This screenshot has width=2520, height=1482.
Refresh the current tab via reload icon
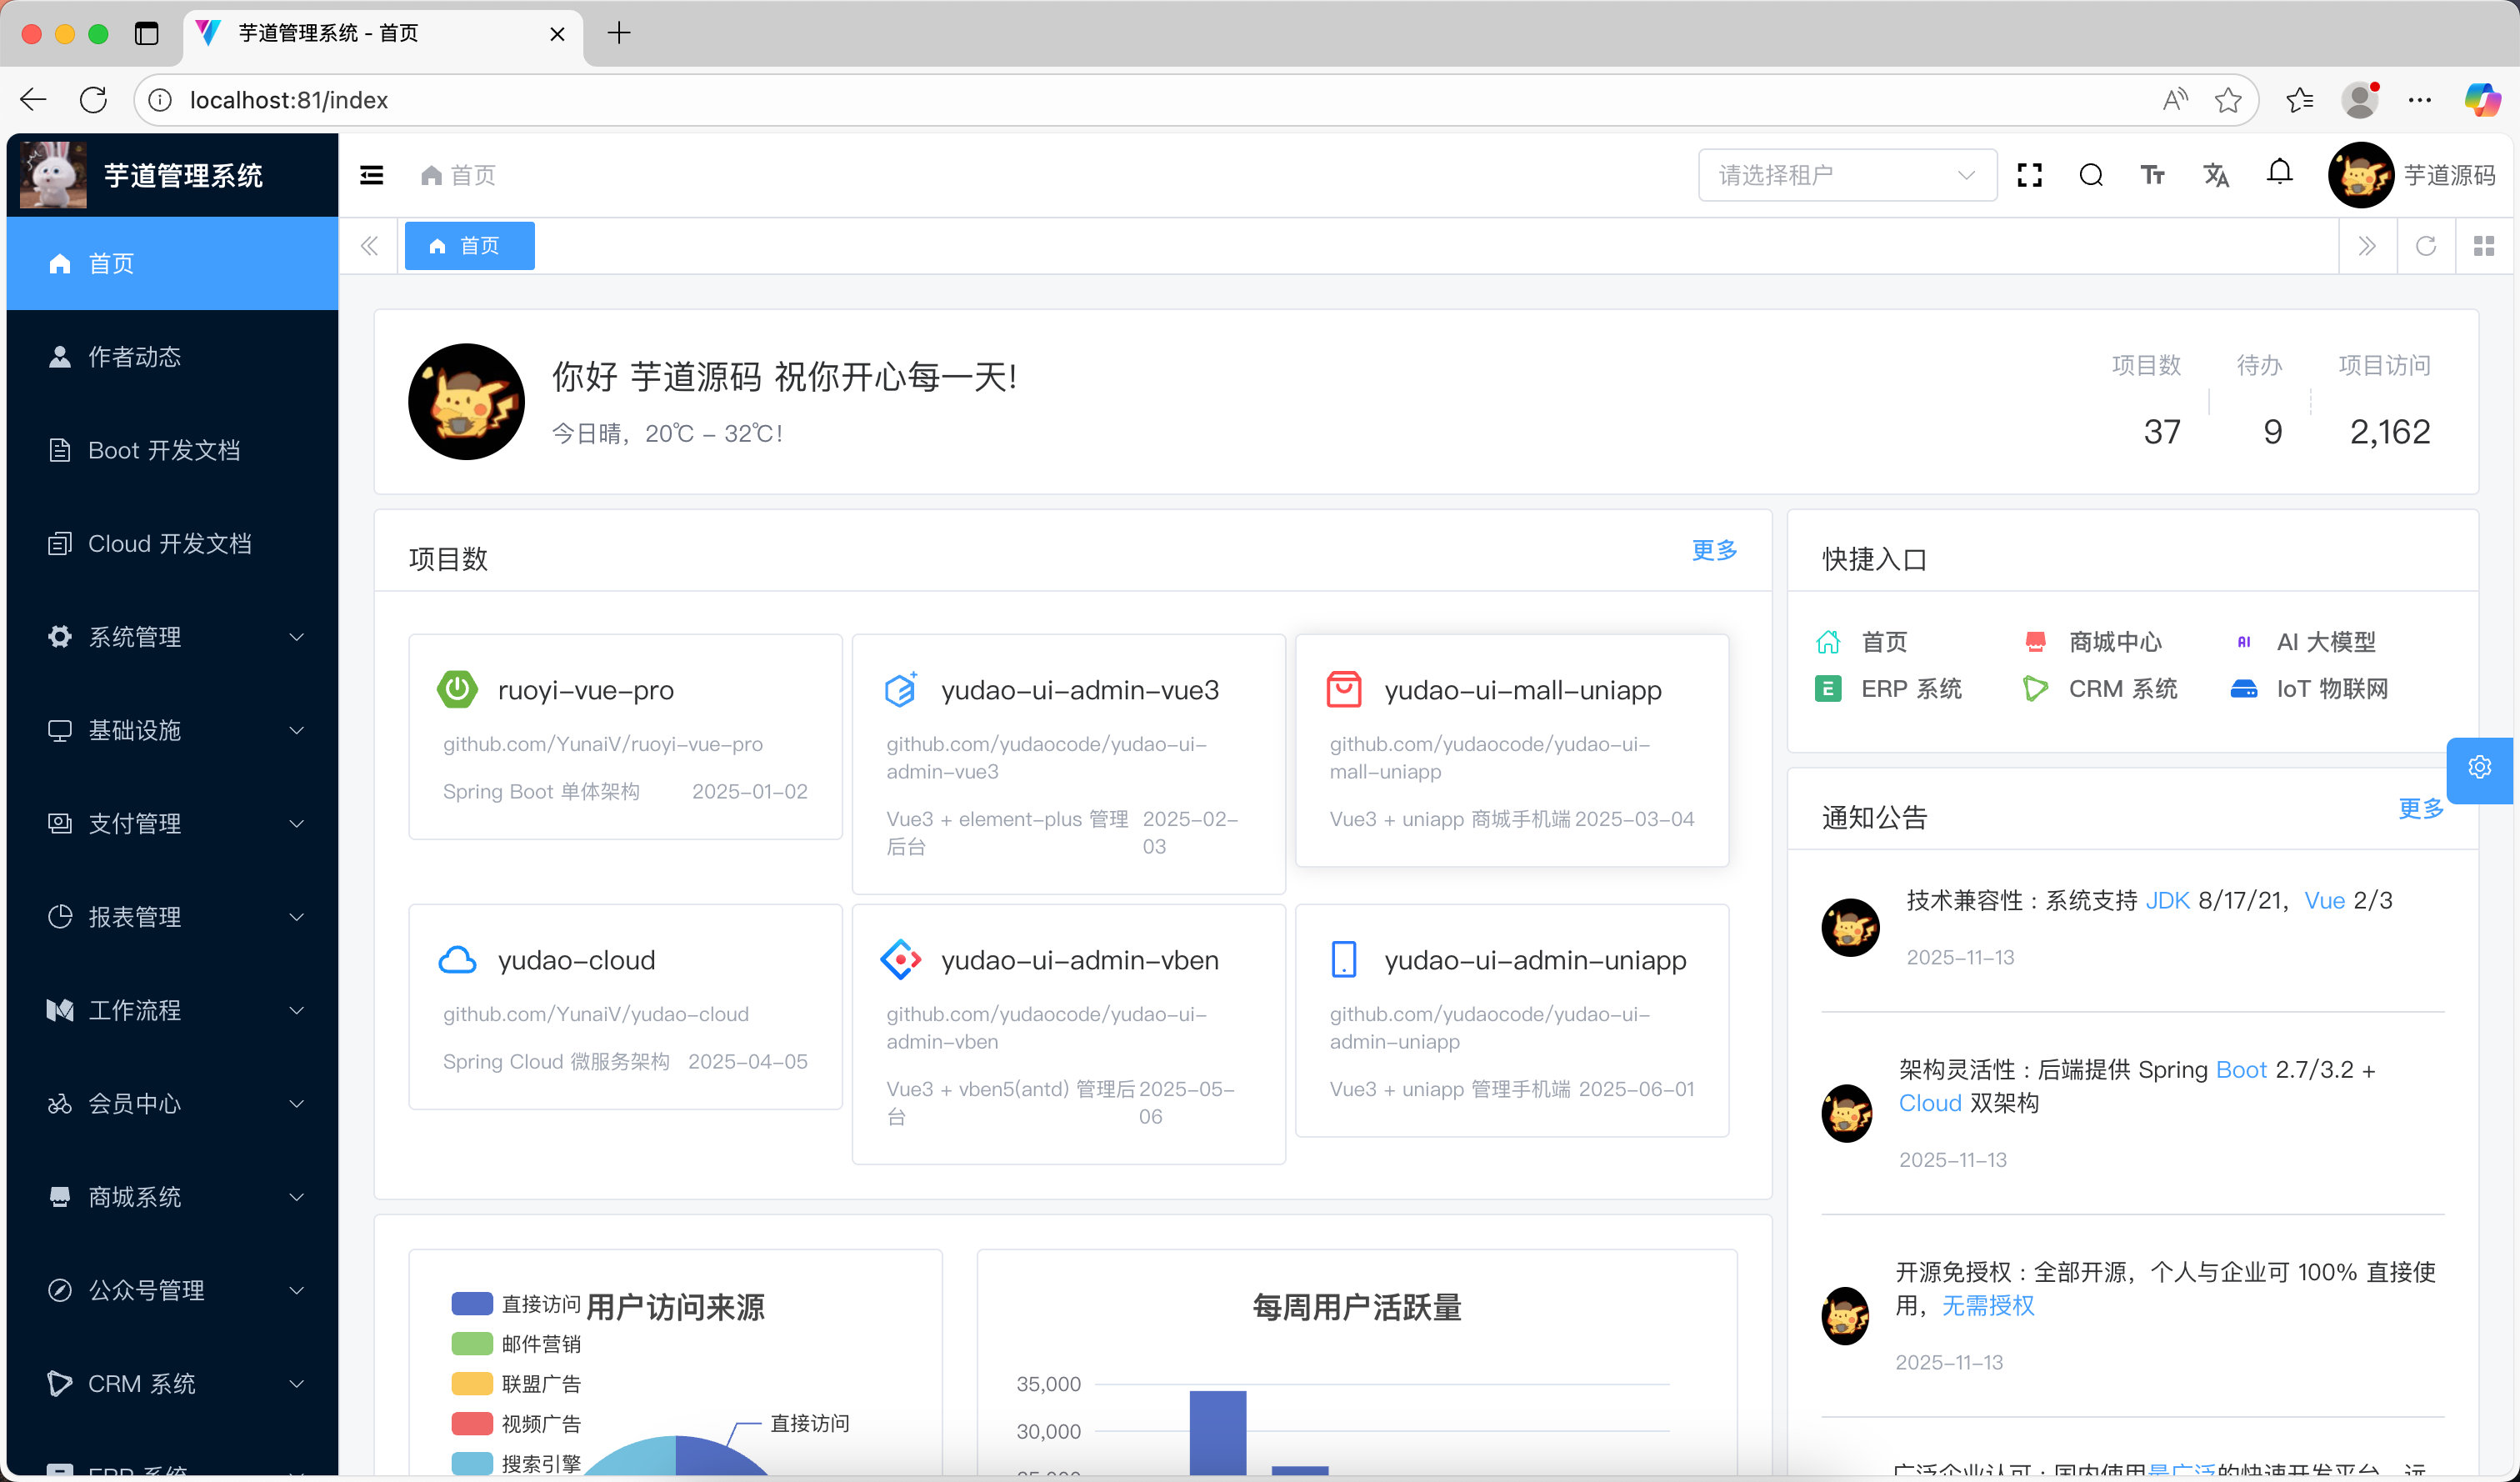click(x=2426, y=246)
